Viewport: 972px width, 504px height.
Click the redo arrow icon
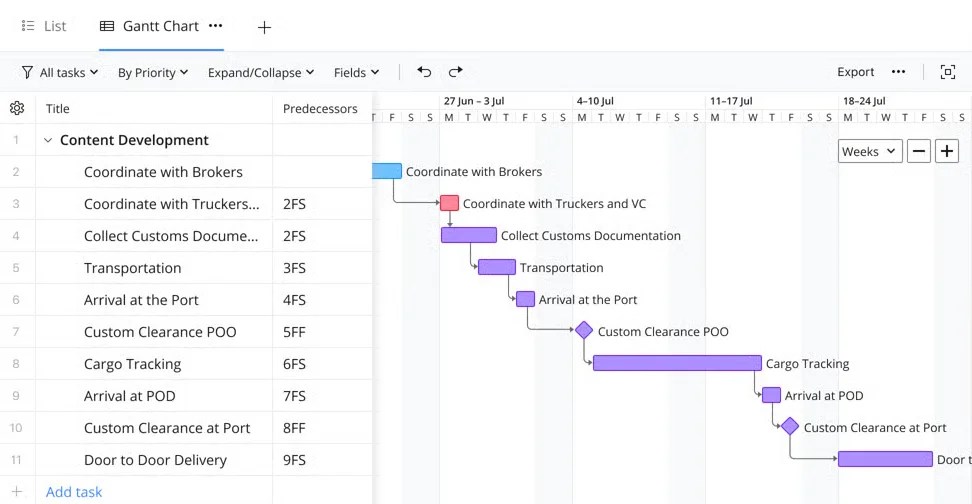pos(456,72)
